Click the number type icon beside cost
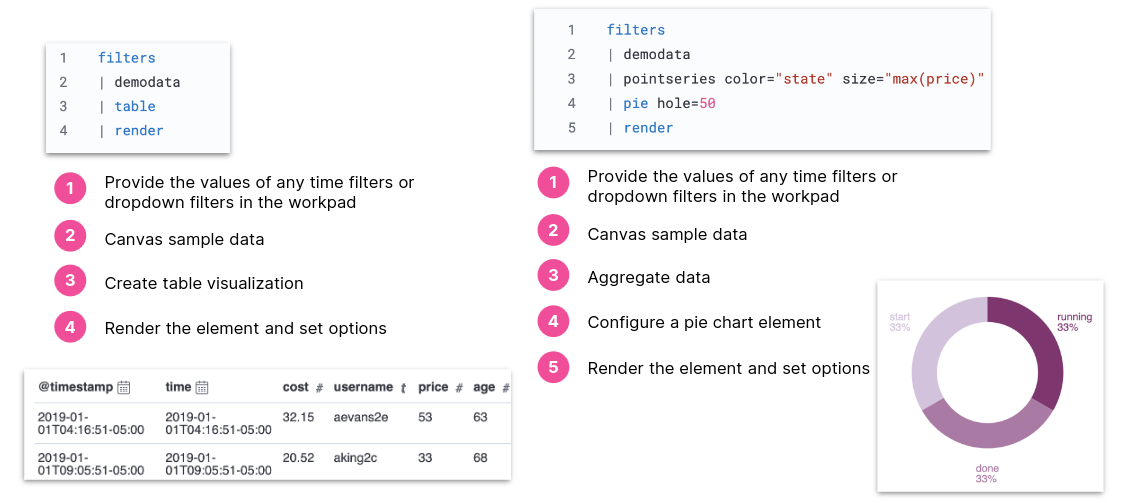Screen dimensions: 1123x503 point(319,388)
